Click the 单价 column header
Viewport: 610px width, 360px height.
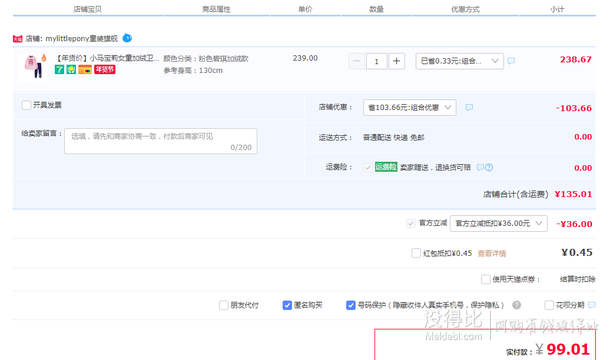tap(305, 9)
